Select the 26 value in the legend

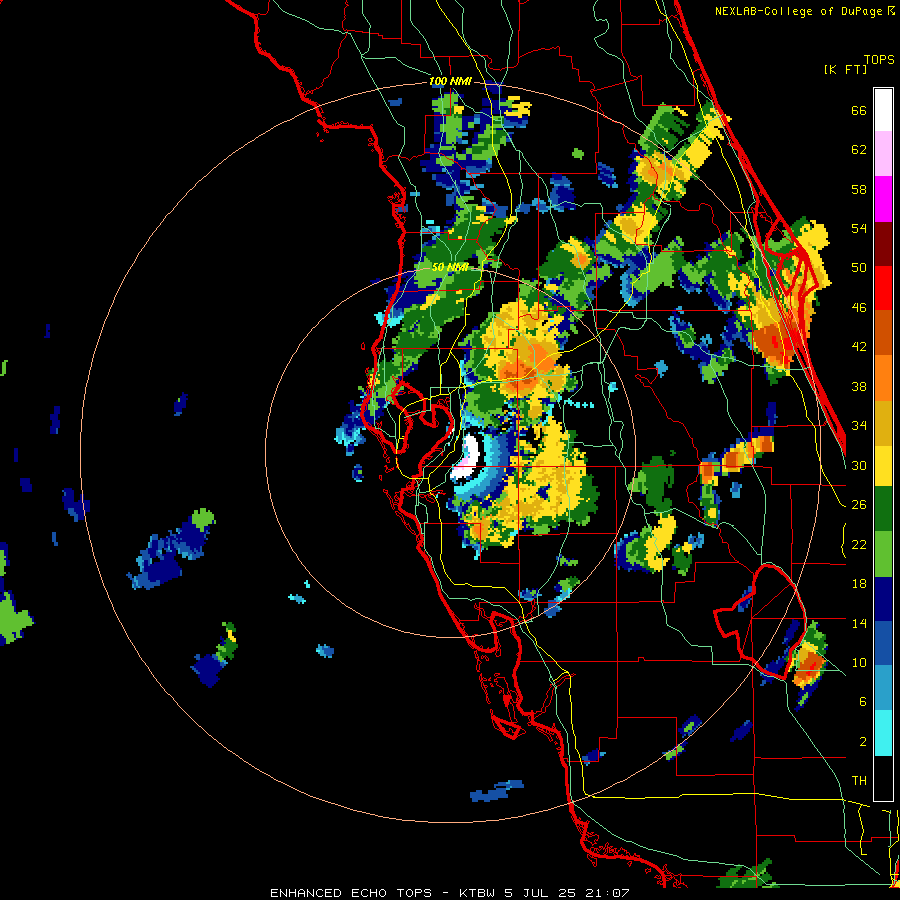(859, 505)
